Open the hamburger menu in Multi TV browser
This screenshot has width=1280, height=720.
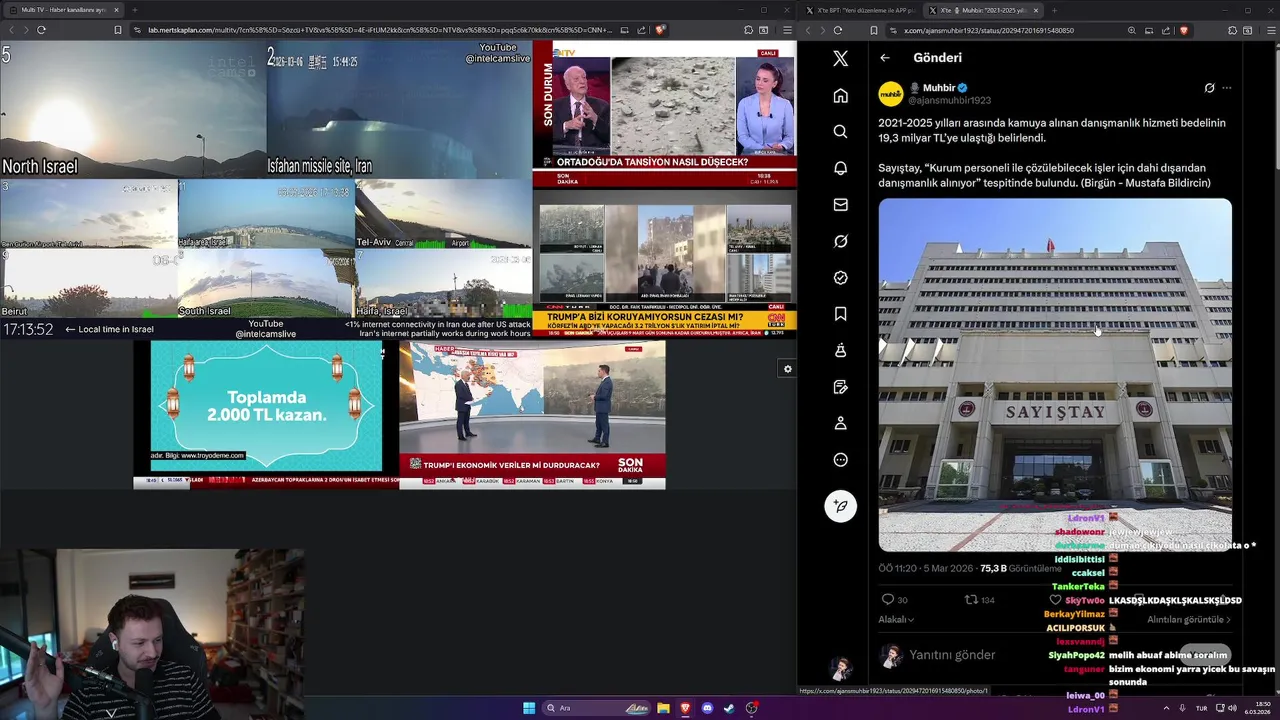787,30
